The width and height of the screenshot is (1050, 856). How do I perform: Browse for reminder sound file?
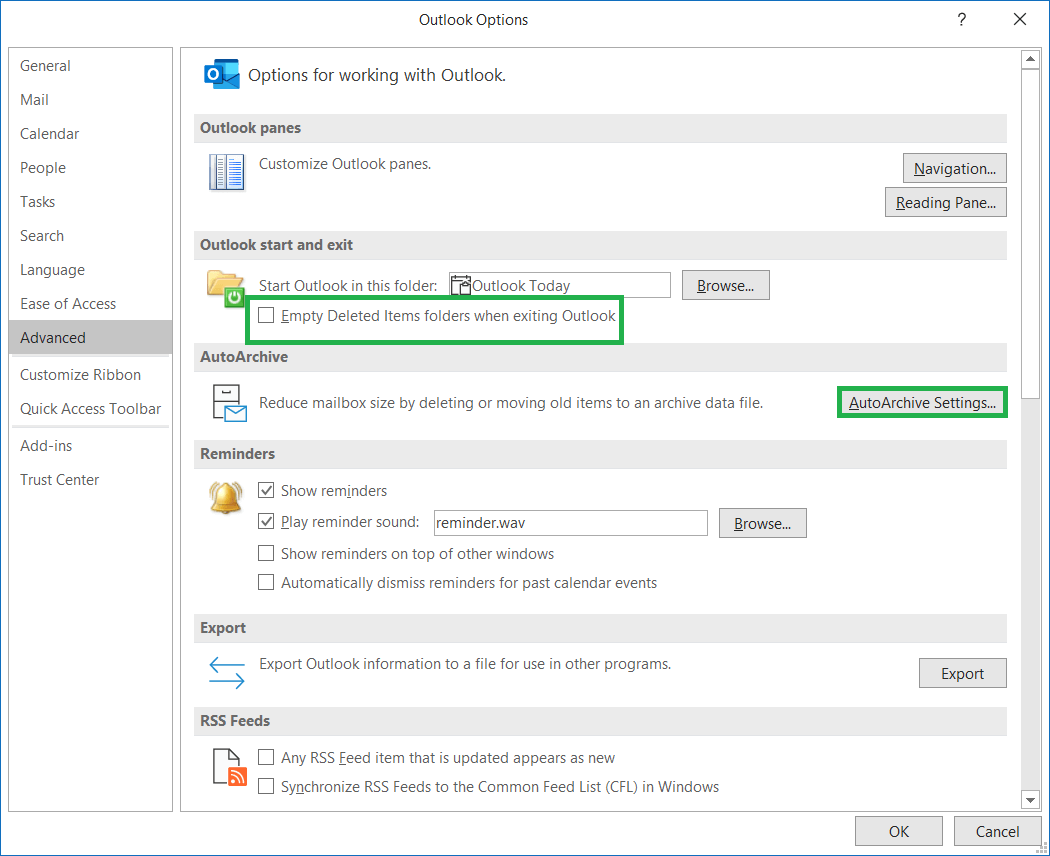762,523
